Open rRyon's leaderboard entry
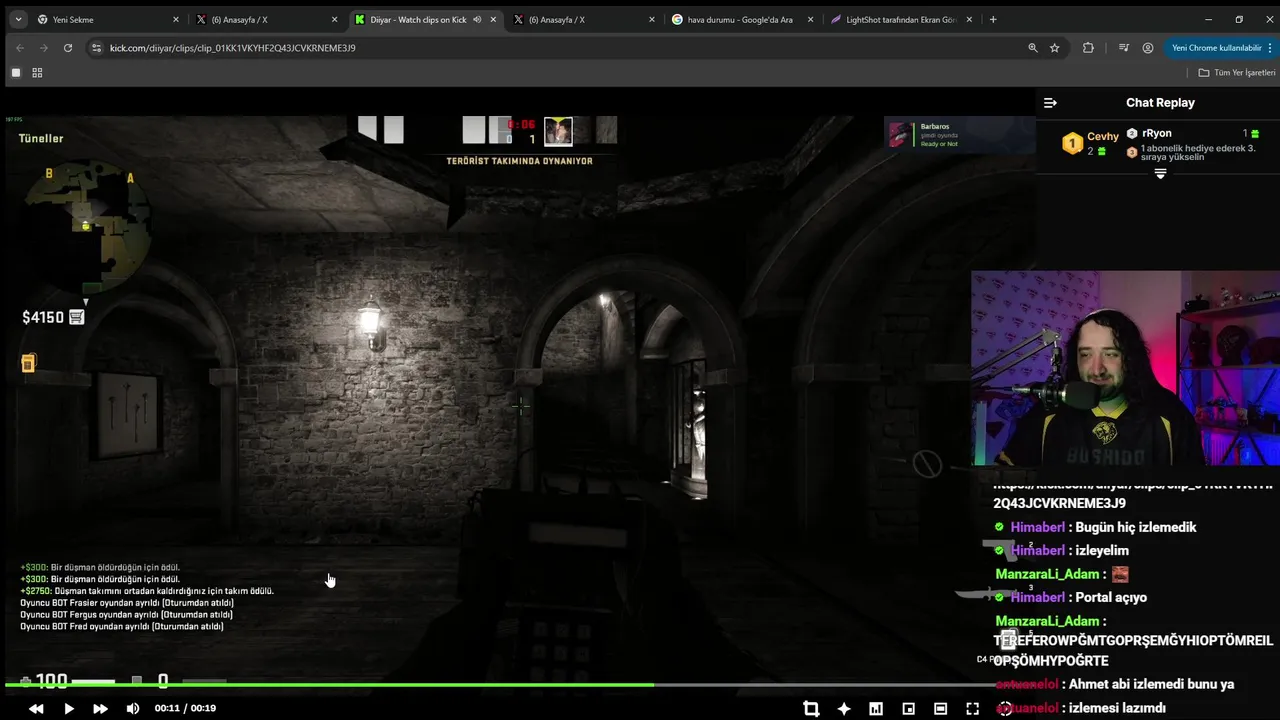Image resolution: width=1280 pixels, height=720 pixels. (x=1193, y=133)
